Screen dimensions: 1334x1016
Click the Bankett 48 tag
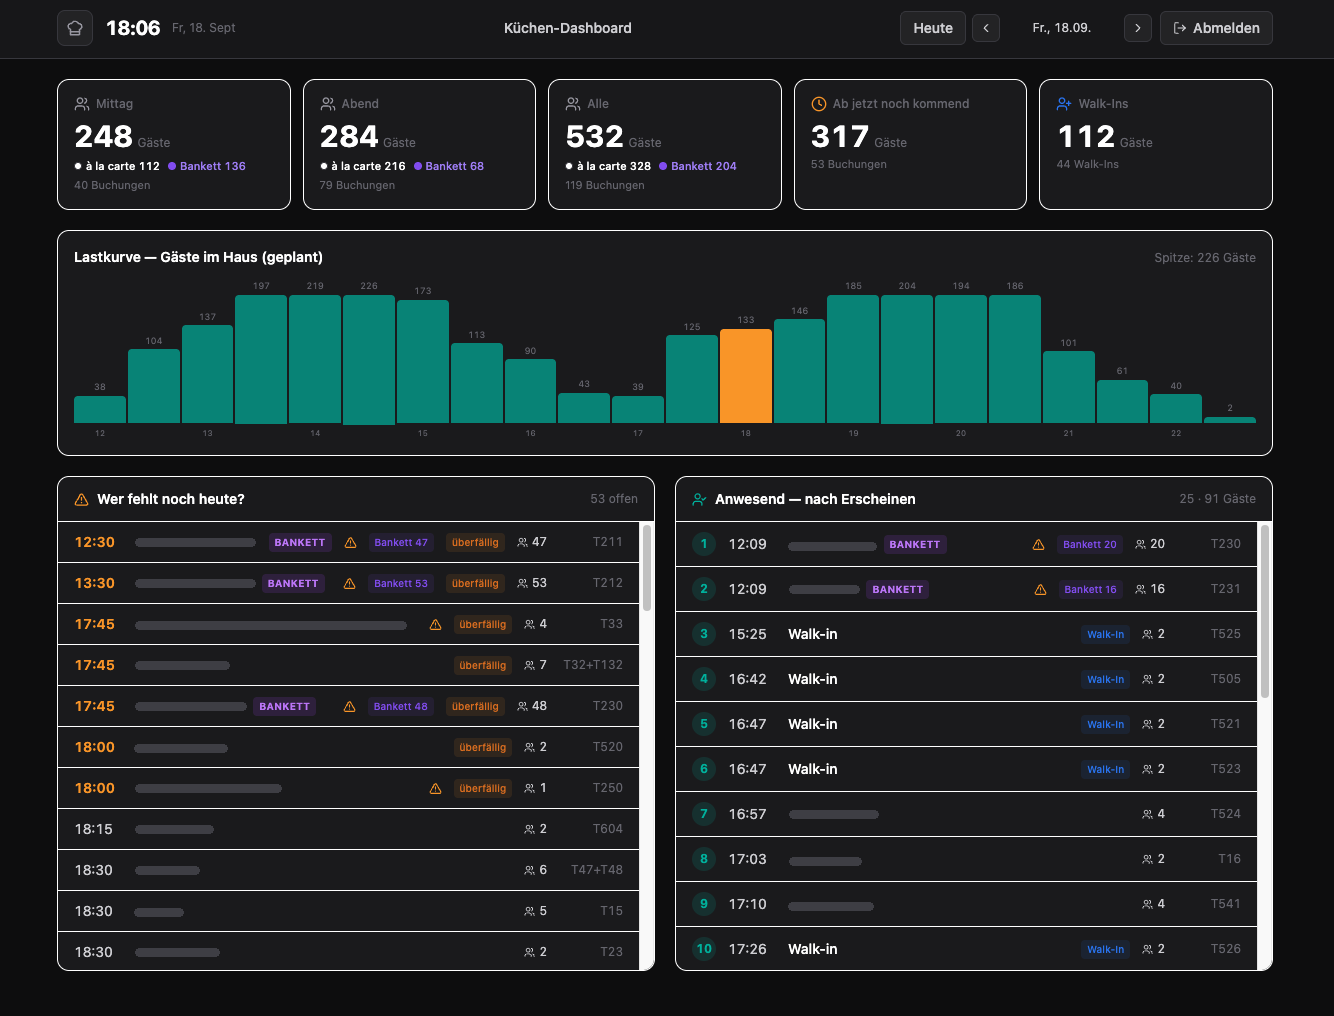click(401, 706)
